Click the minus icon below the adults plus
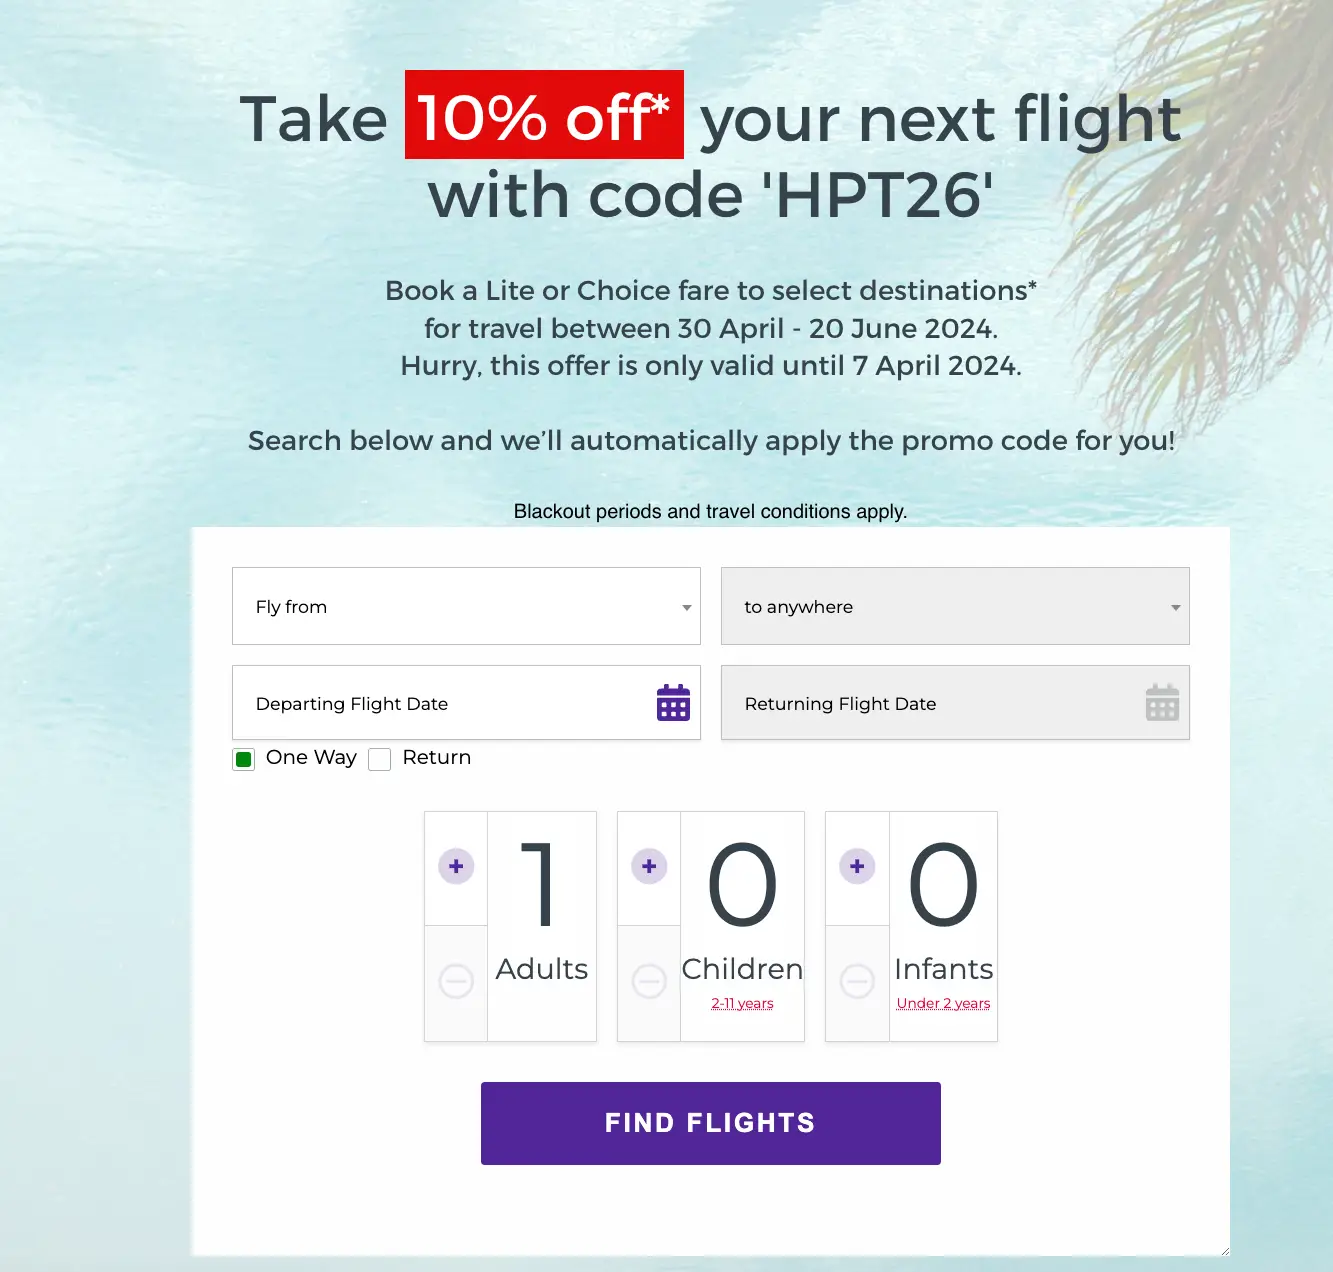 pyautogui.click(x=455, y=981)
